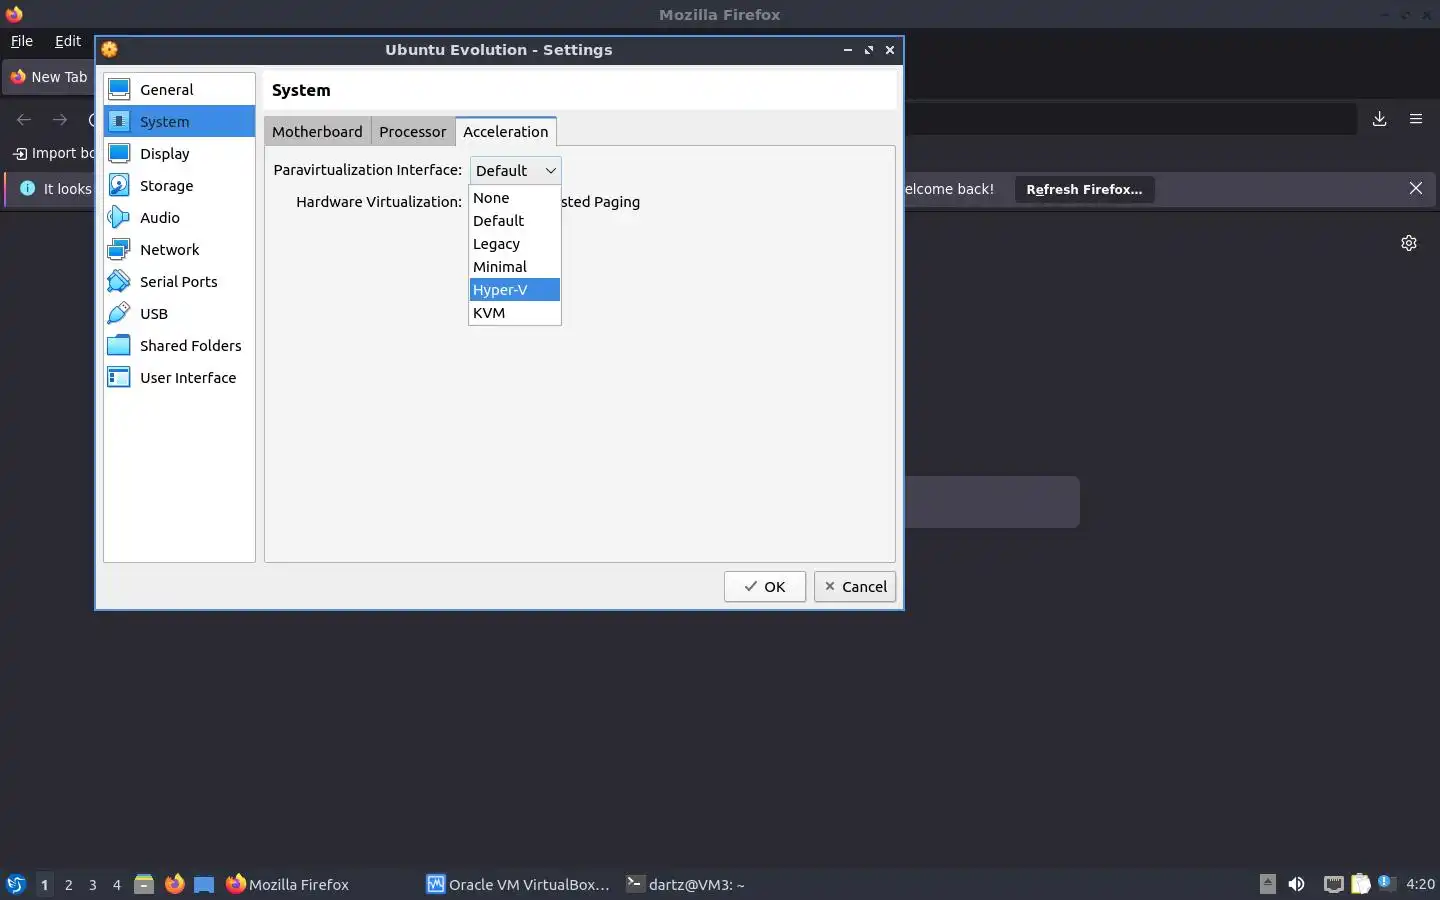Open Shared Folders via folder icon
The image size is (1440, 900).
click(x=119, y=345)
